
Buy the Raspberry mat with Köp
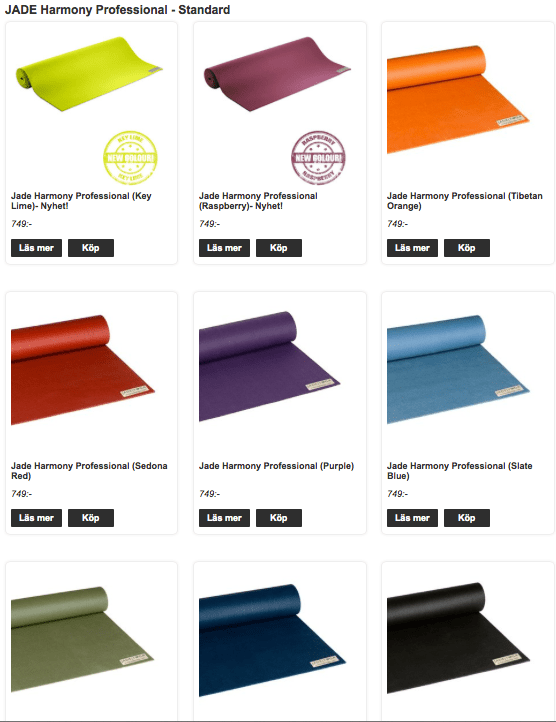[x=279, y=248]
